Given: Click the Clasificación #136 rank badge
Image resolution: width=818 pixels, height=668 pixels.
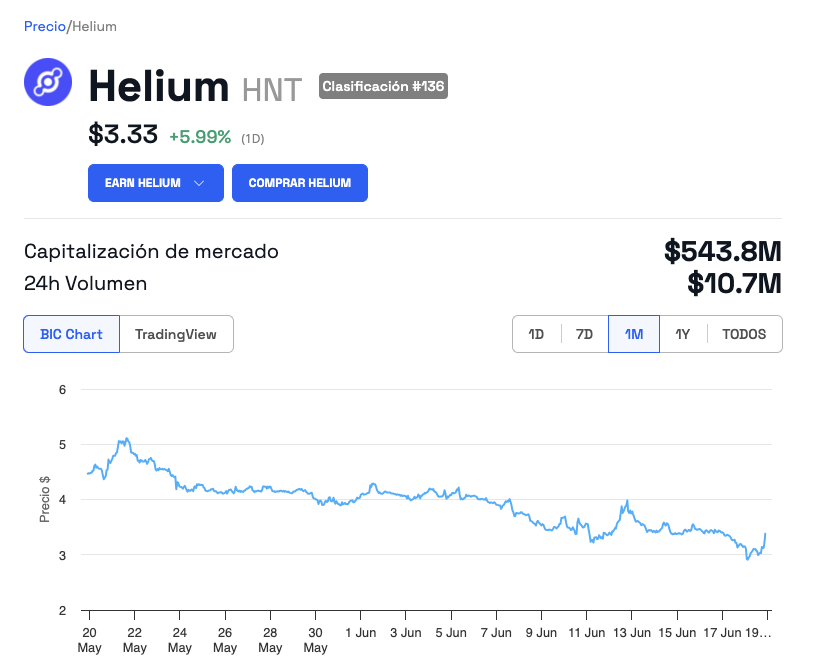Looking at the screenshot, I should pyautogui.click(x=383, y=87).
